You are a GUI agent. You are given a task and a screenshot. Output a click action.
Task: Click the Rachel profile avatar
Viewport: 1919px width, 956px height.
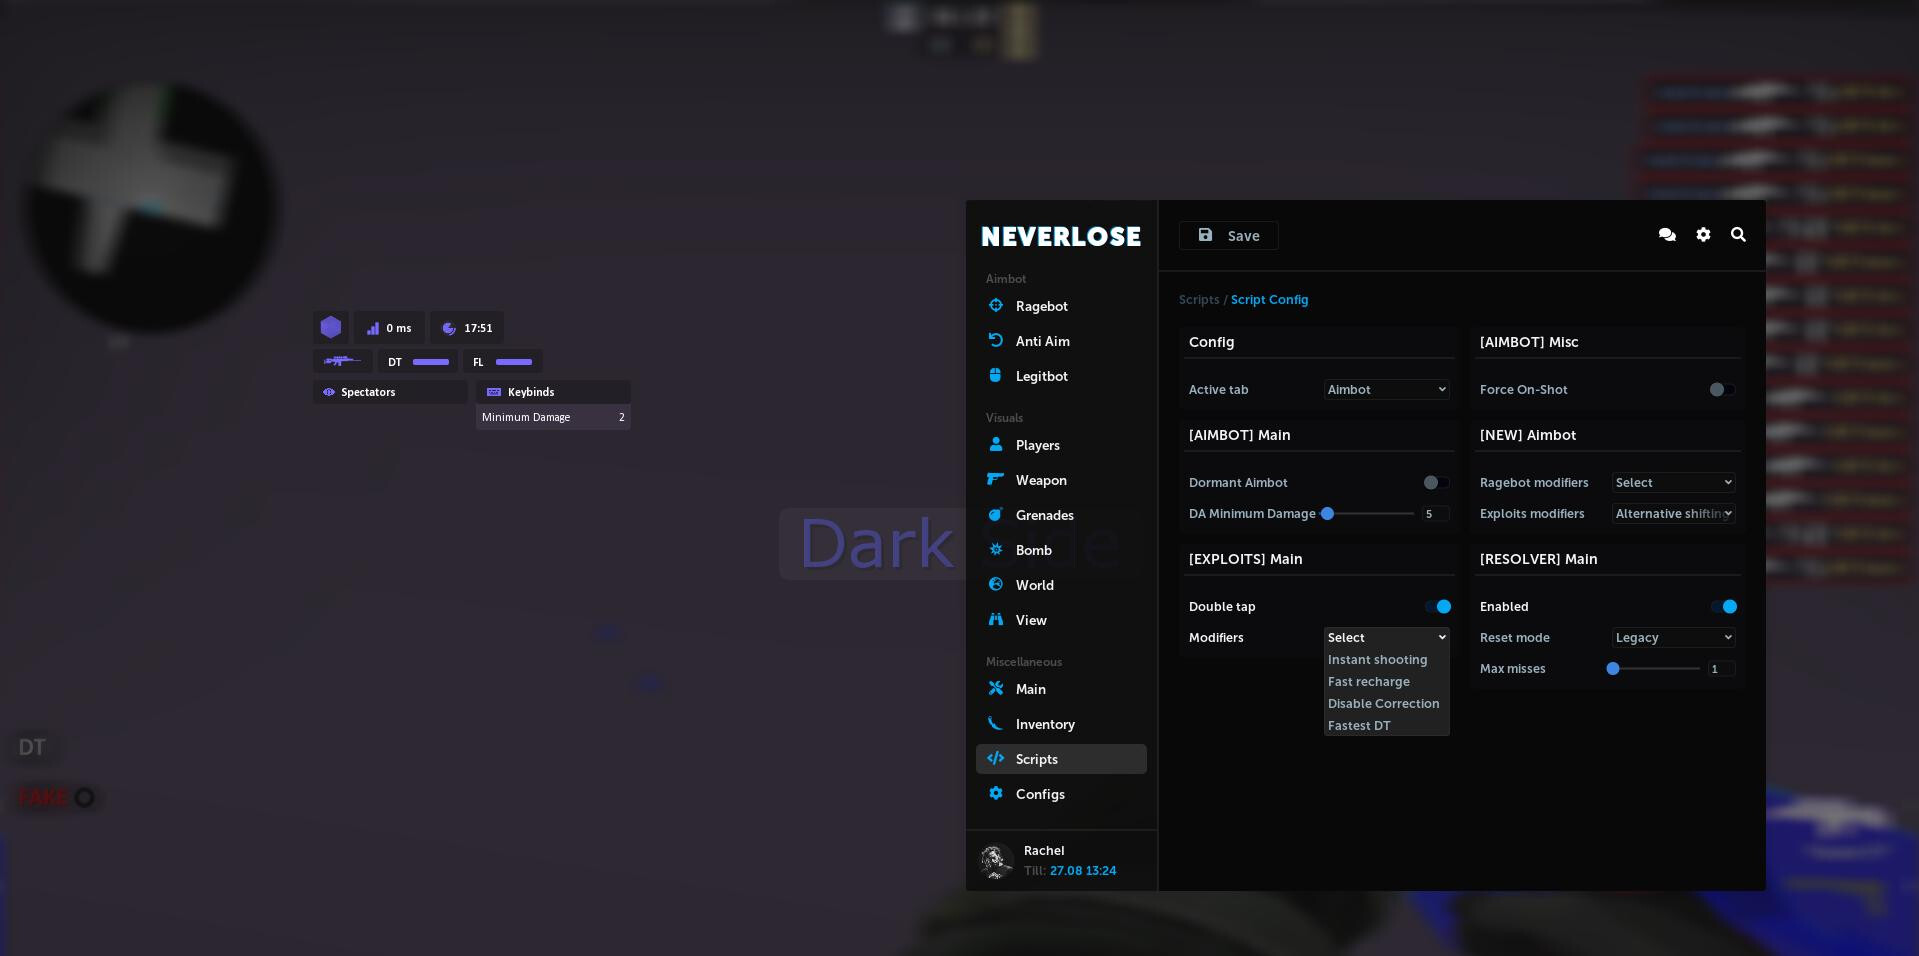pyautogui.click(x=995, y=861)
